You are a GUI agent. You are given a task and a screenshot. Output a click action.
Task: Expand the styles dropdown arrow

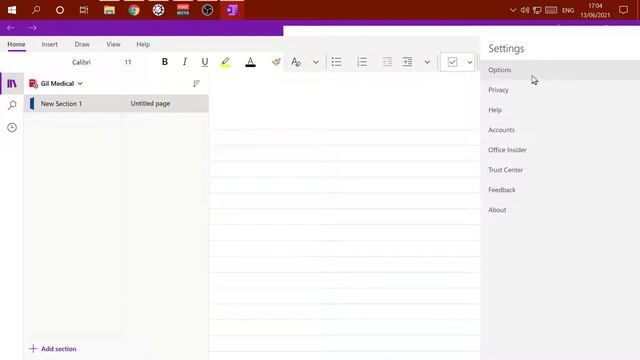(x=316, y=62)
